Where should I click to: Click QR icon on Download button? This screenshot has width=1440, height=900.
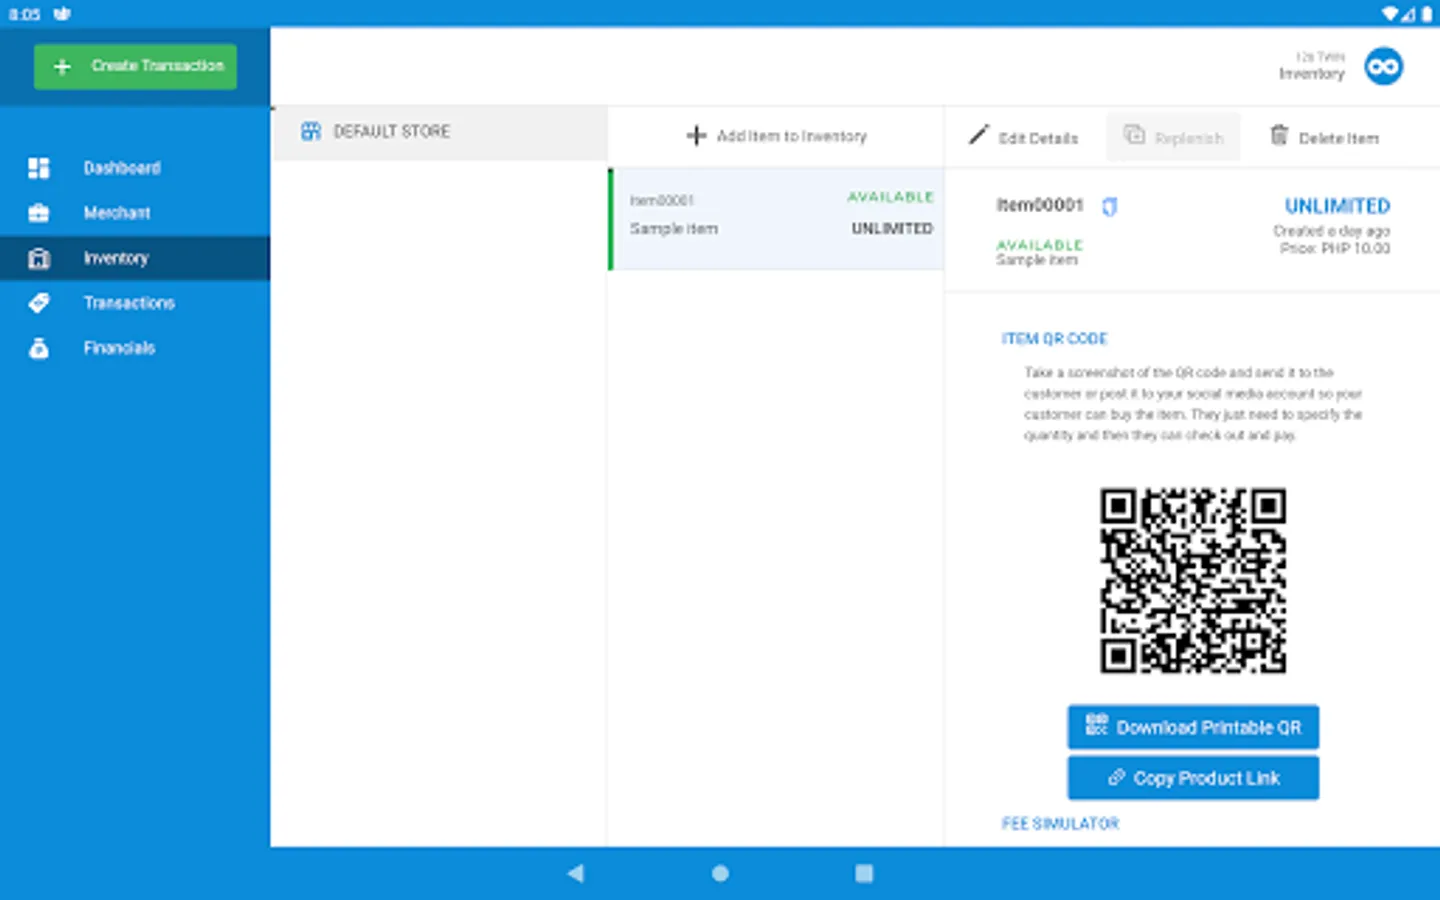point(1097,724)
